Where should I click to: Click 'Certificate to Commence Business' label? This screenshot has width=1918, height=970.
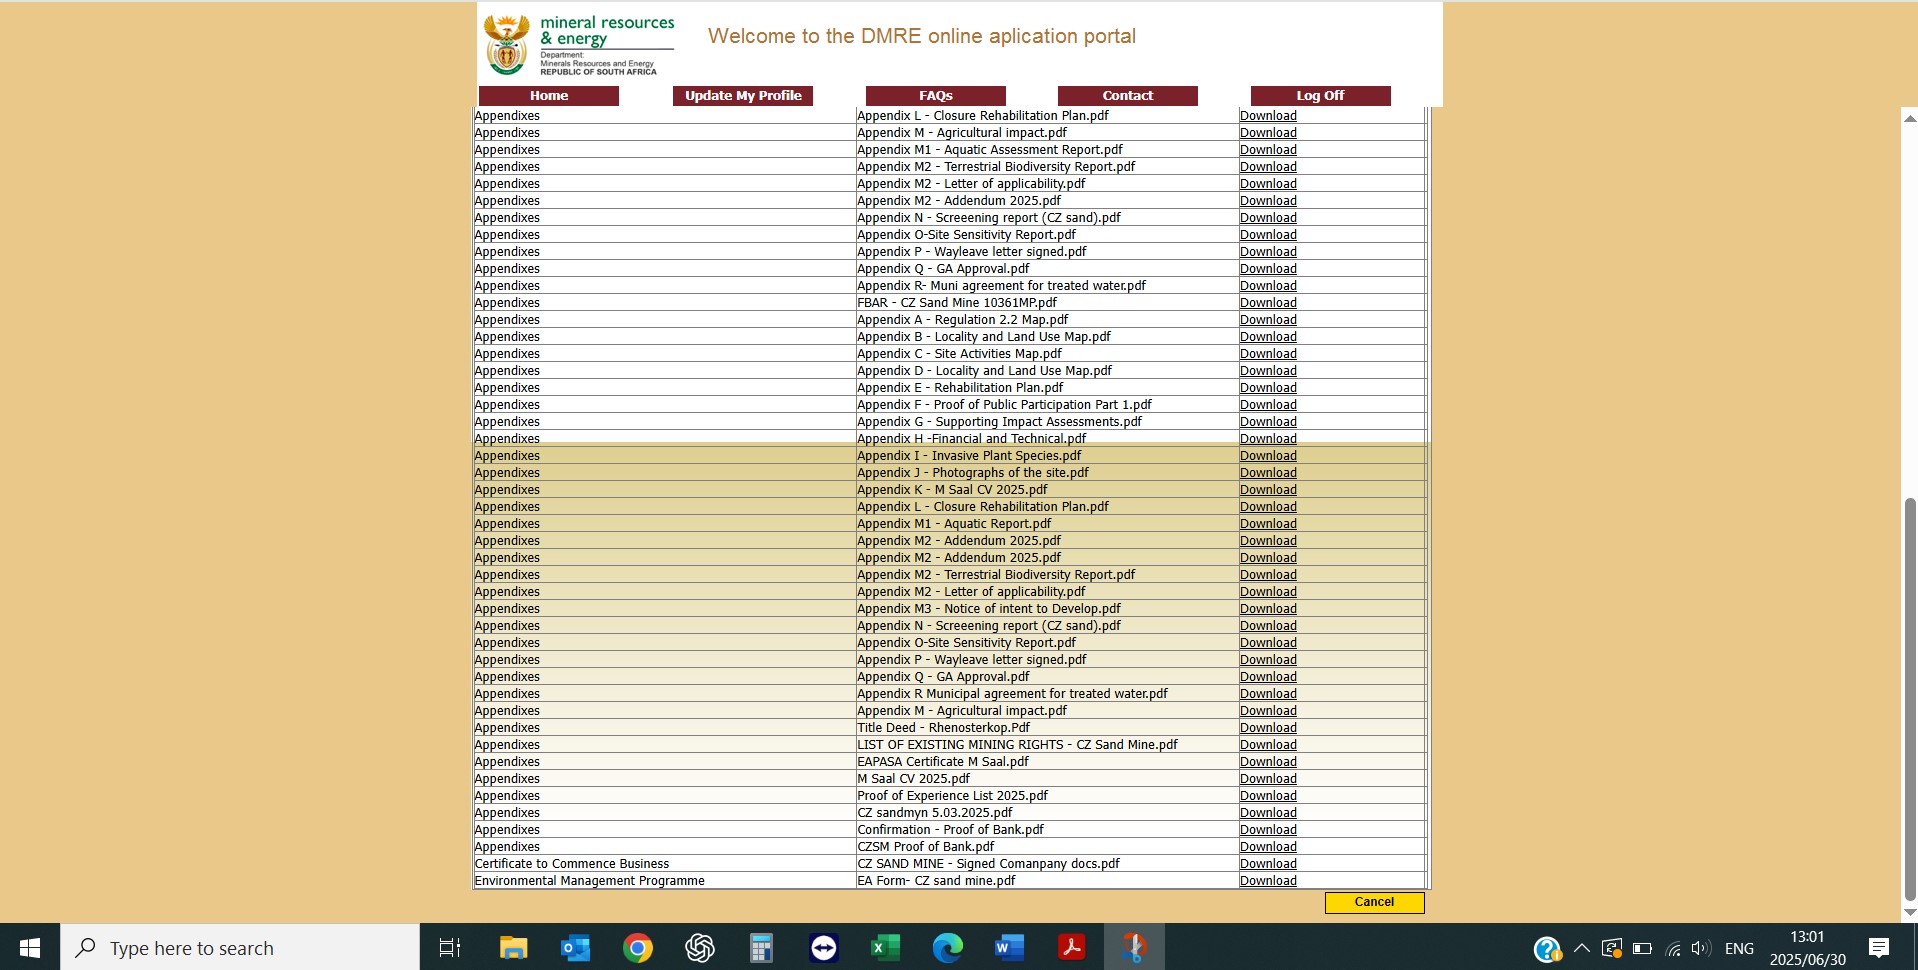point(572,863)
